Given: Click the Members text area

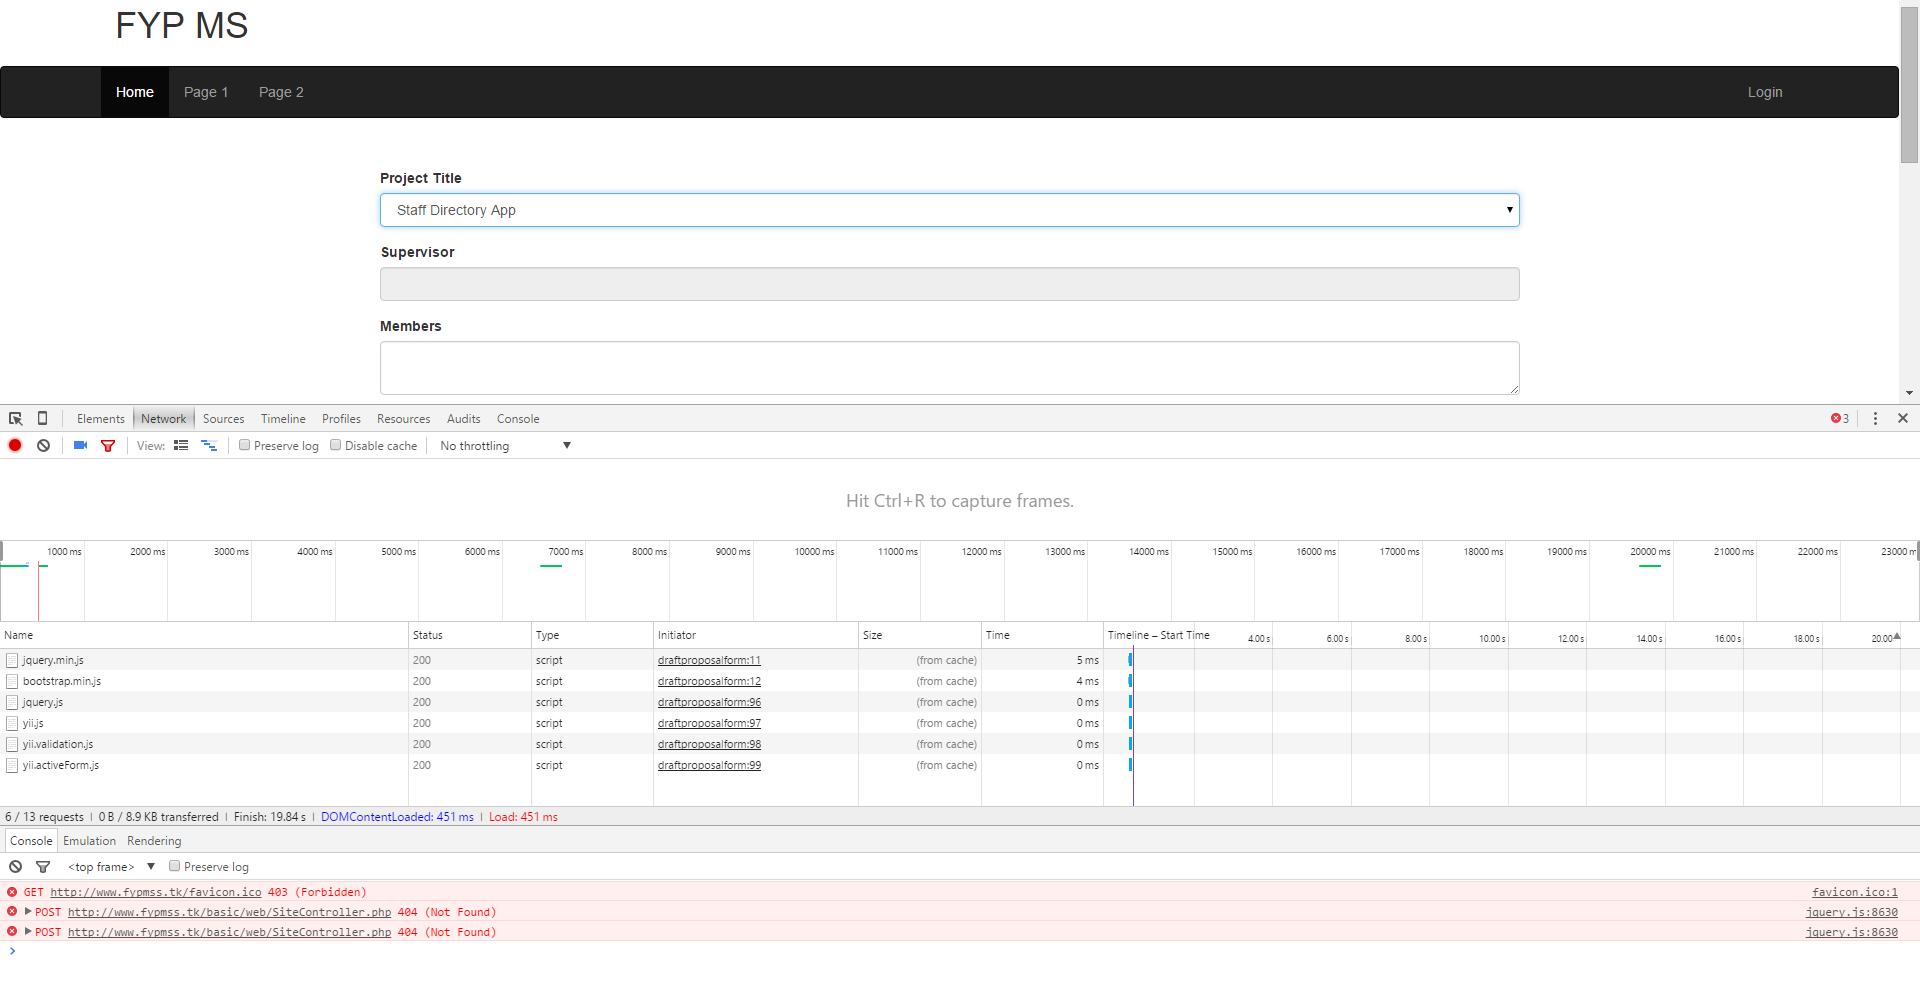Looking at the screenshot, I should [949, 368].
